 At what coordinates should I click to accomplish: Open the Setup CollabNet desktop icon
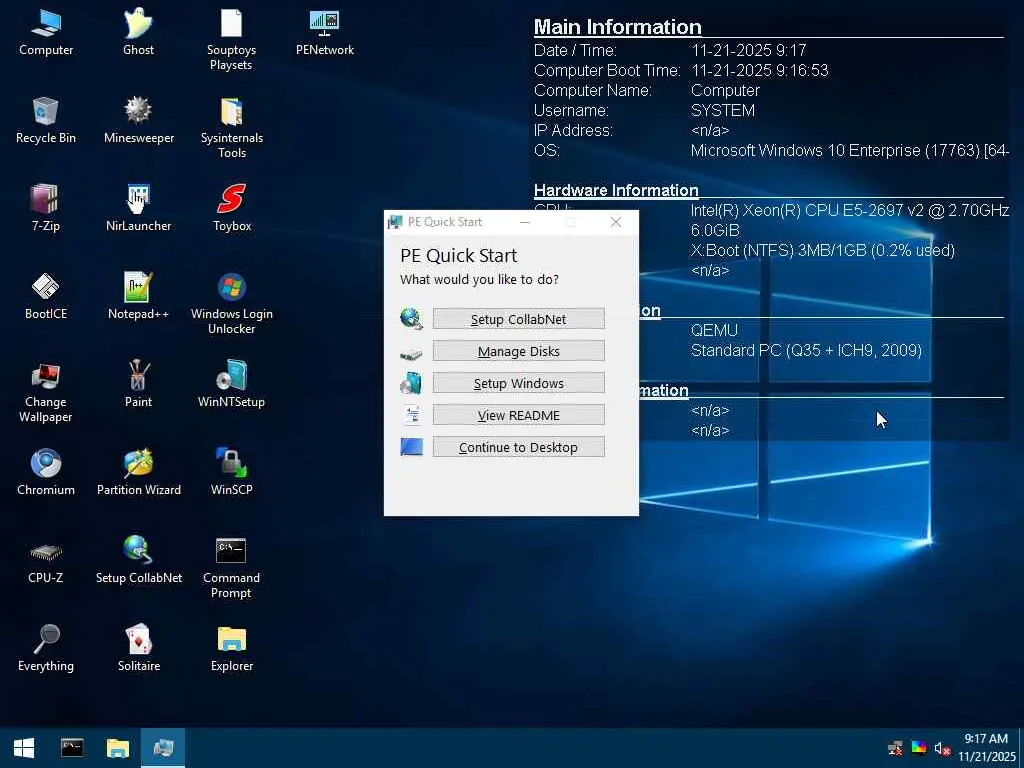138,560
